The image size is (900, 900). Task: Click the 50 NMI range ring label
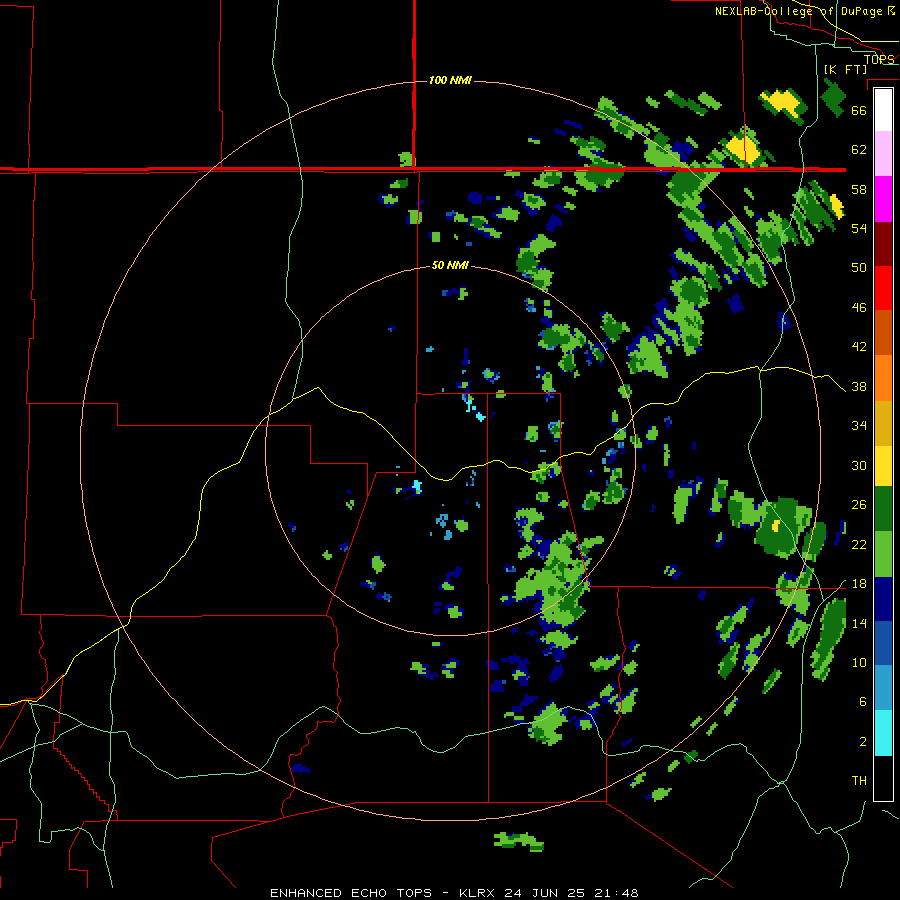click(450, 265)
